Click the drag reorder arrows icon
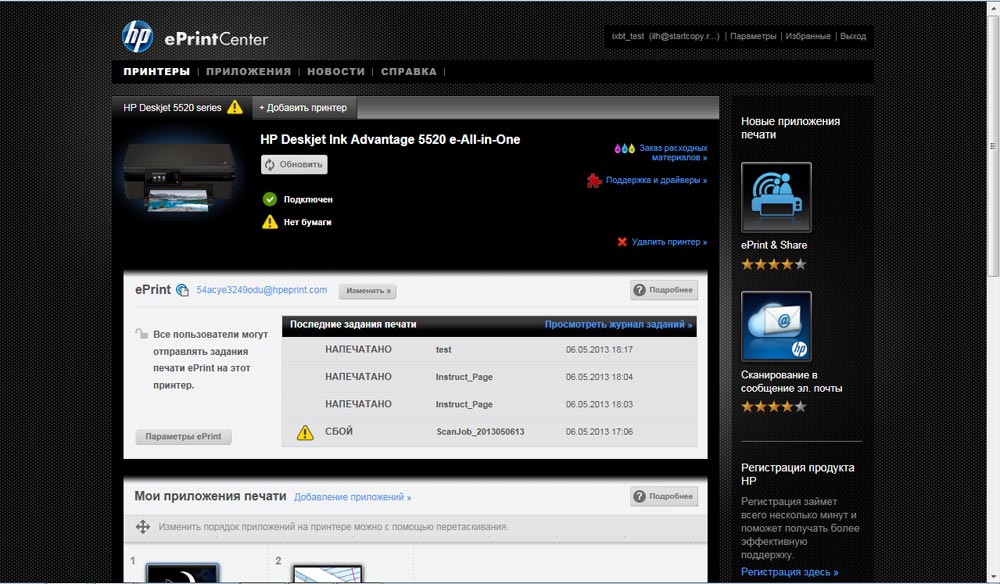The height and width of the screenshot is (584, 1000). [x=143, y=527]
